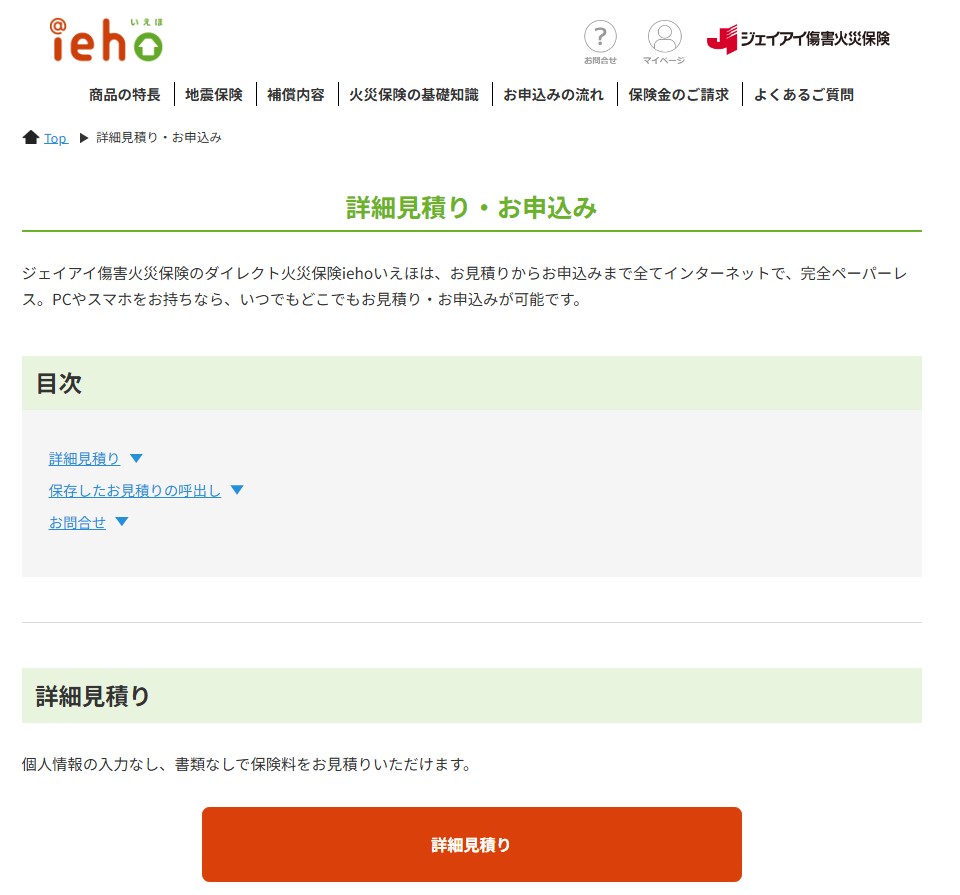Go to the 地震保険 menu item

[x=214, y=95]
